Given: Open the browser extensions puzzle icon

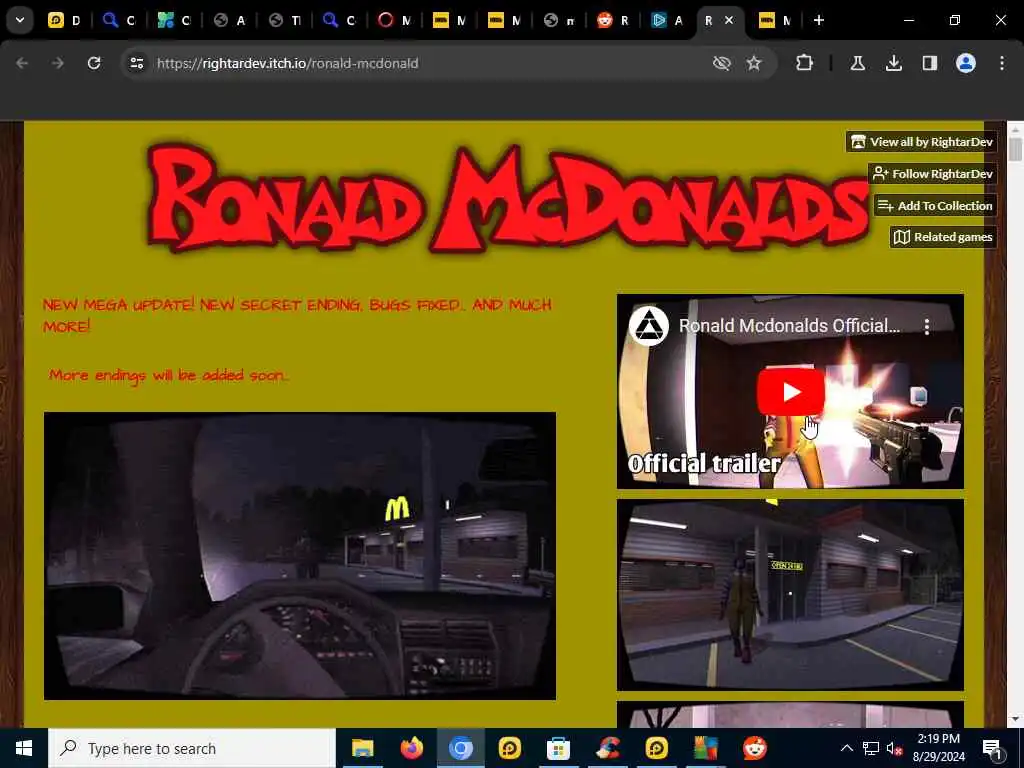Looking at the screenshot, I should point(805,63).
